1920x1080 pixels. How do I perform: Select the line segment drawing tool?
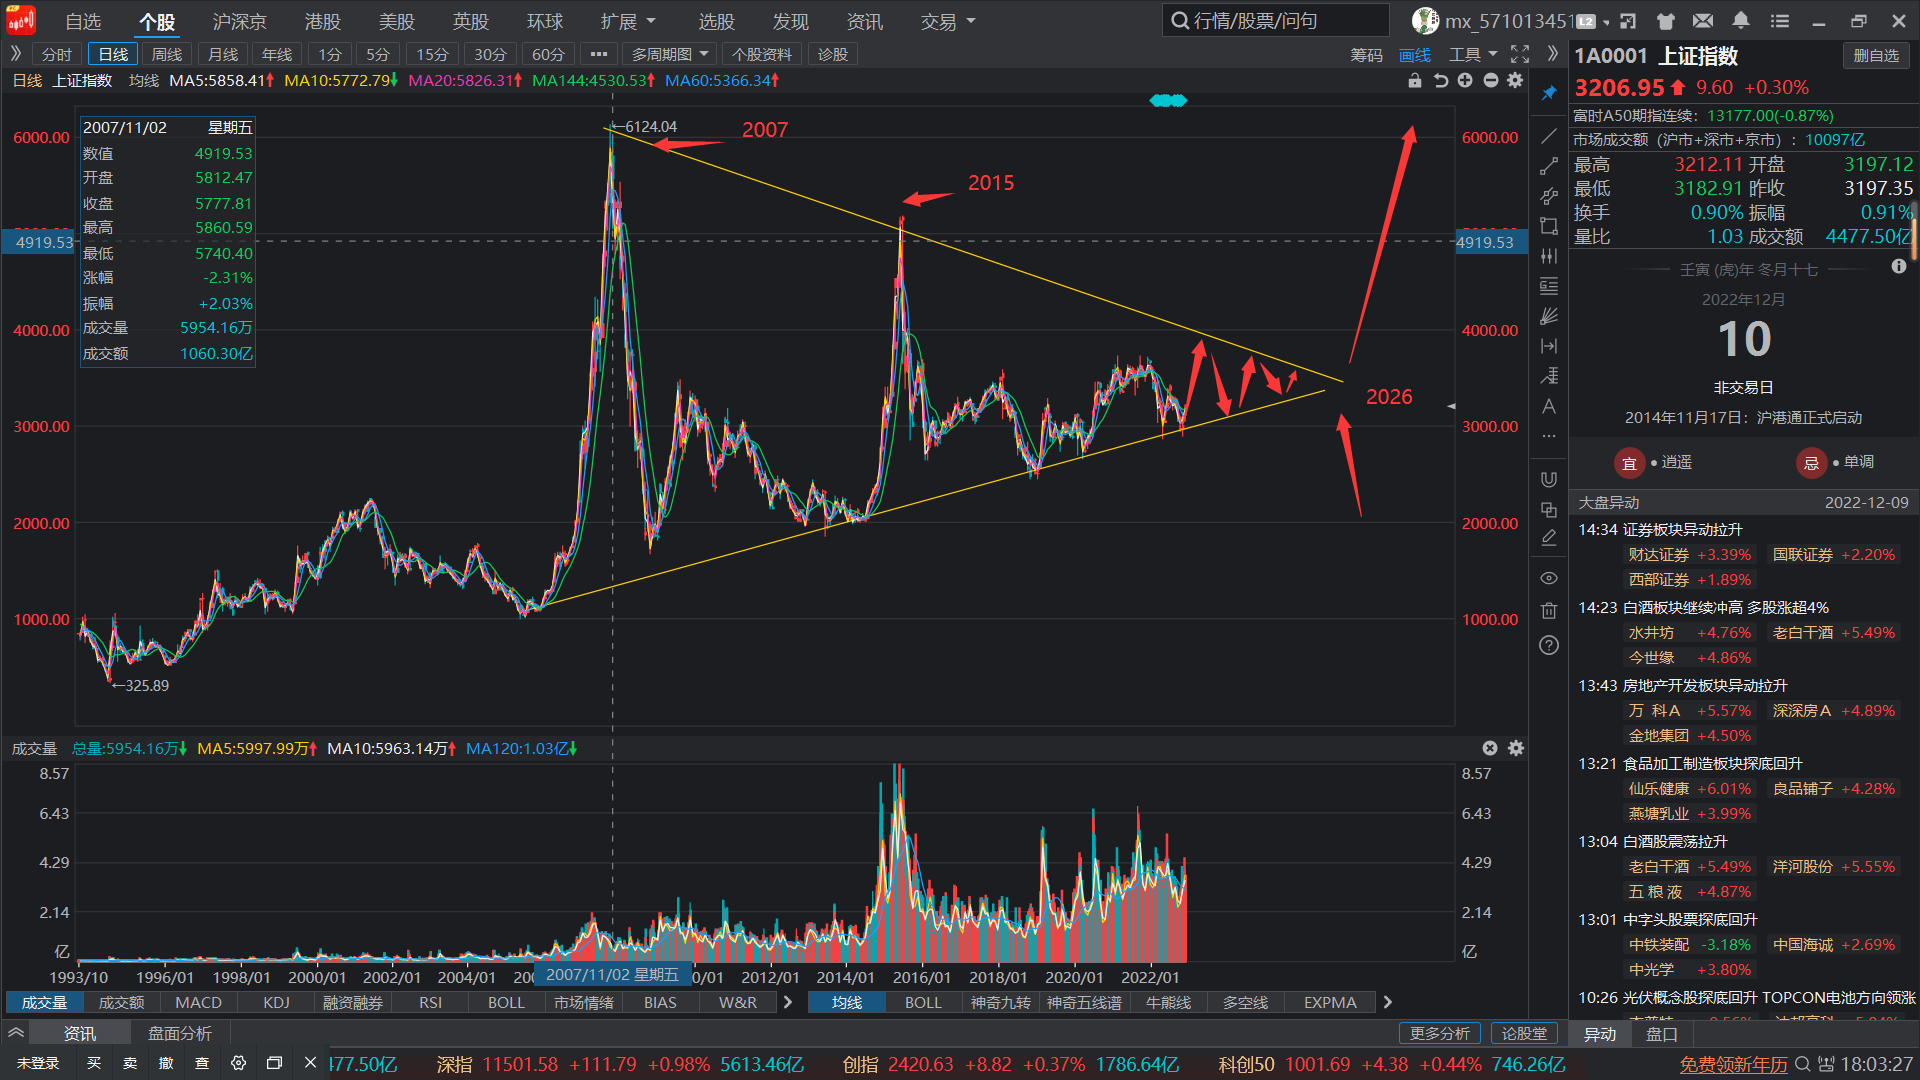1549,166
